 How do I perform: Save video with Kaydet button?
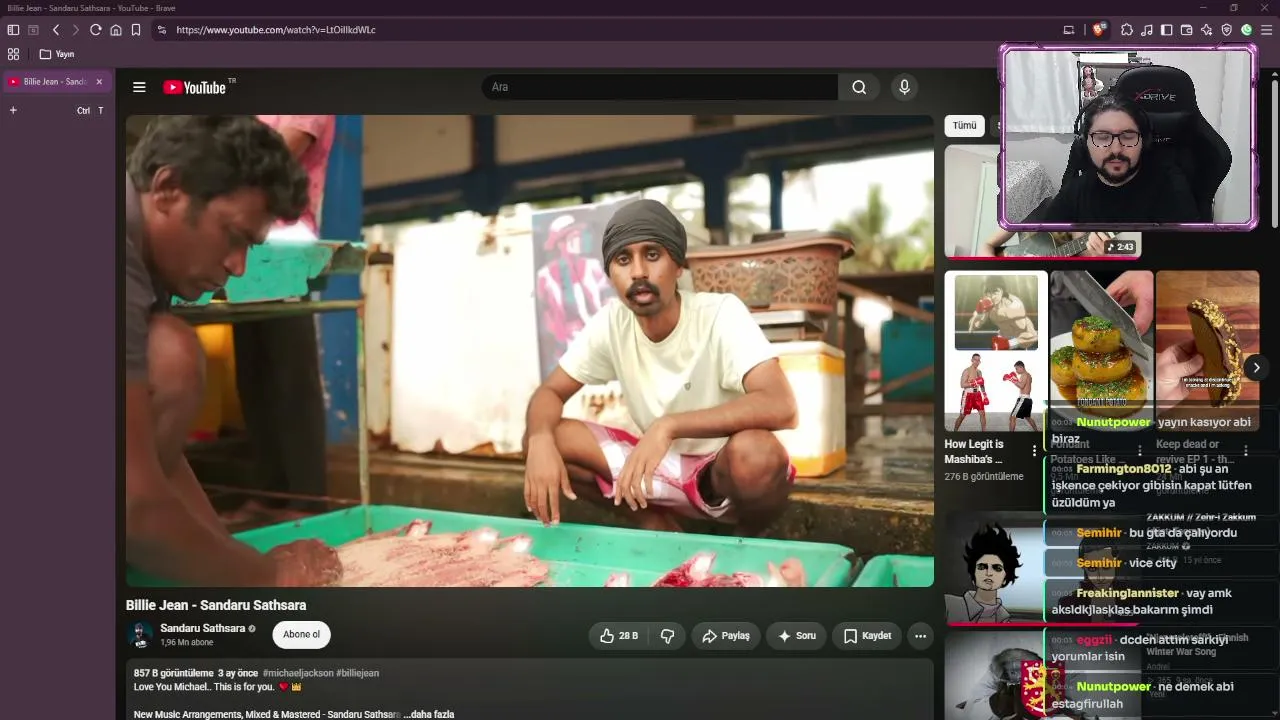pos(867,636)
